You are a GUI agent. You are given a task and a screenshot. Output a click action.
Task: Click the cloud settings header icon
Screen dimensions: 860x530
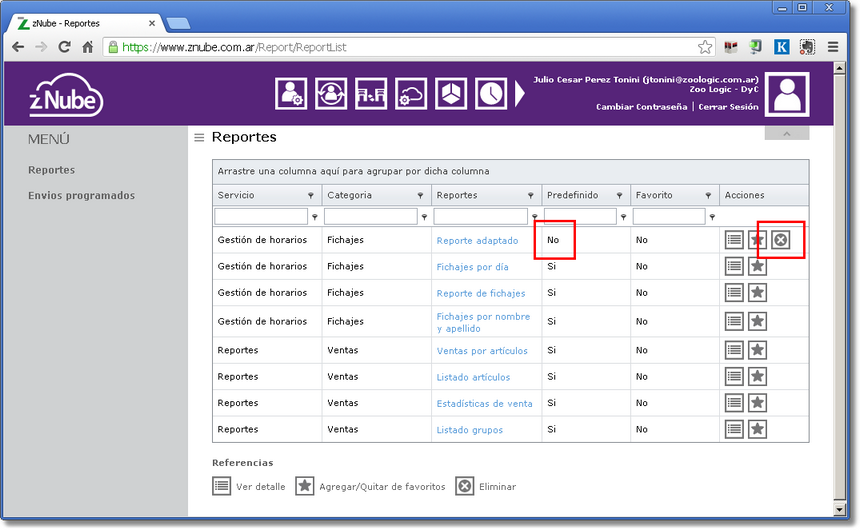[x=411, y=94]
